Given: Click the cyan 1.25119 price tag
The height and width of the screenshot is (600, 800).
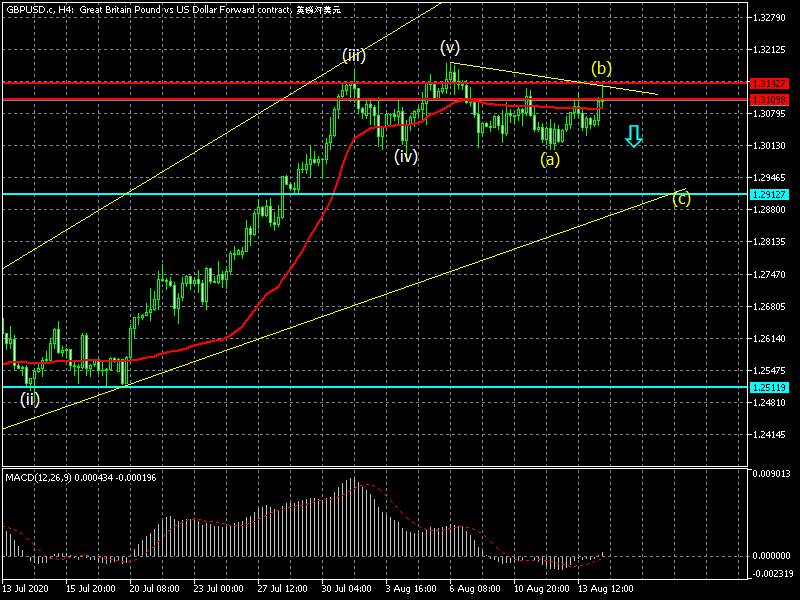Looking at the screenshot, I should click(x=769, y=387).
